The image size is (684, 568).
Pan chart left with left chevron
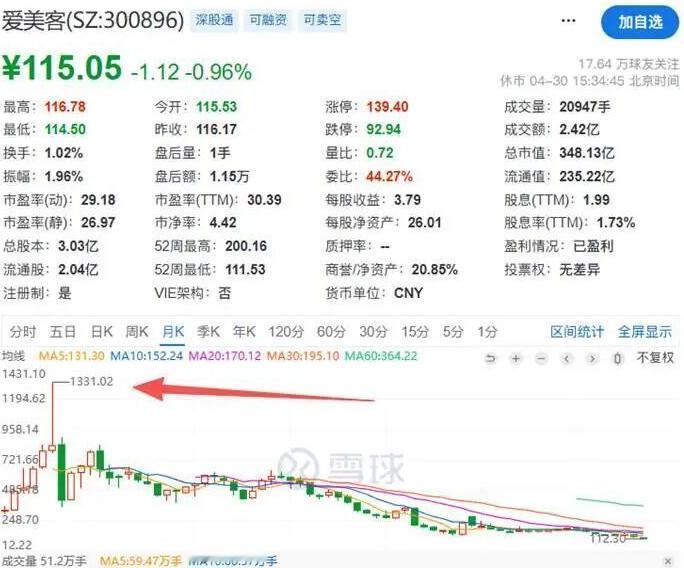point(567,359)
